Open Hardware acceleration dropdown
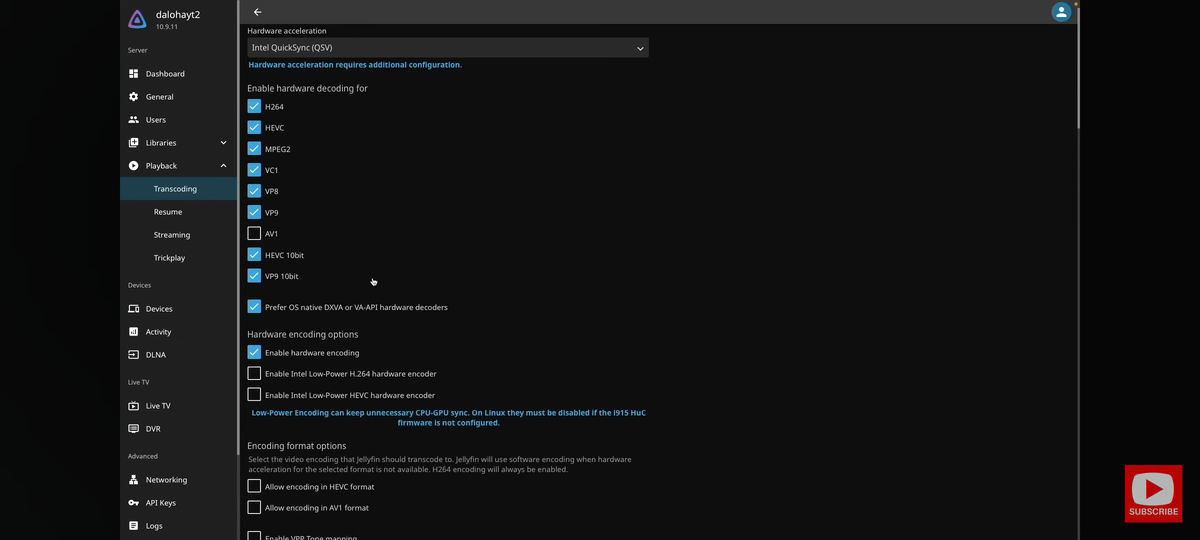 click(x=448, y=47)
